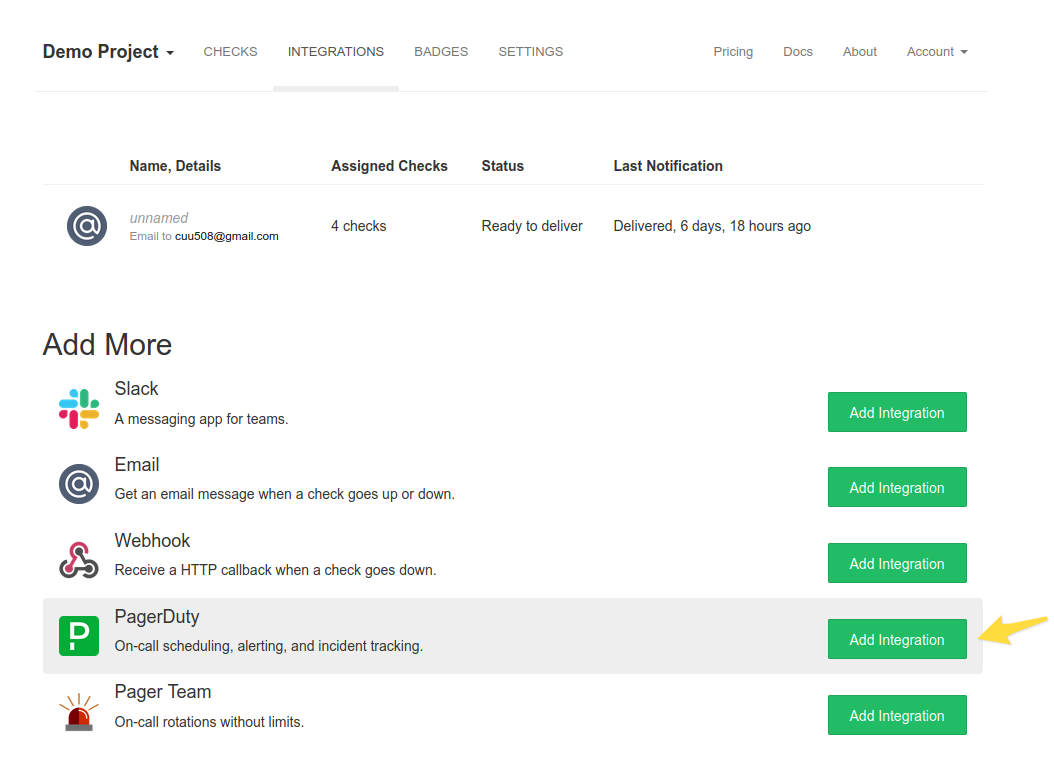The image size is (1054, 776).
Task: Open the Account dropdown menu
Action: pyautogui.click(x=936, y=51)
